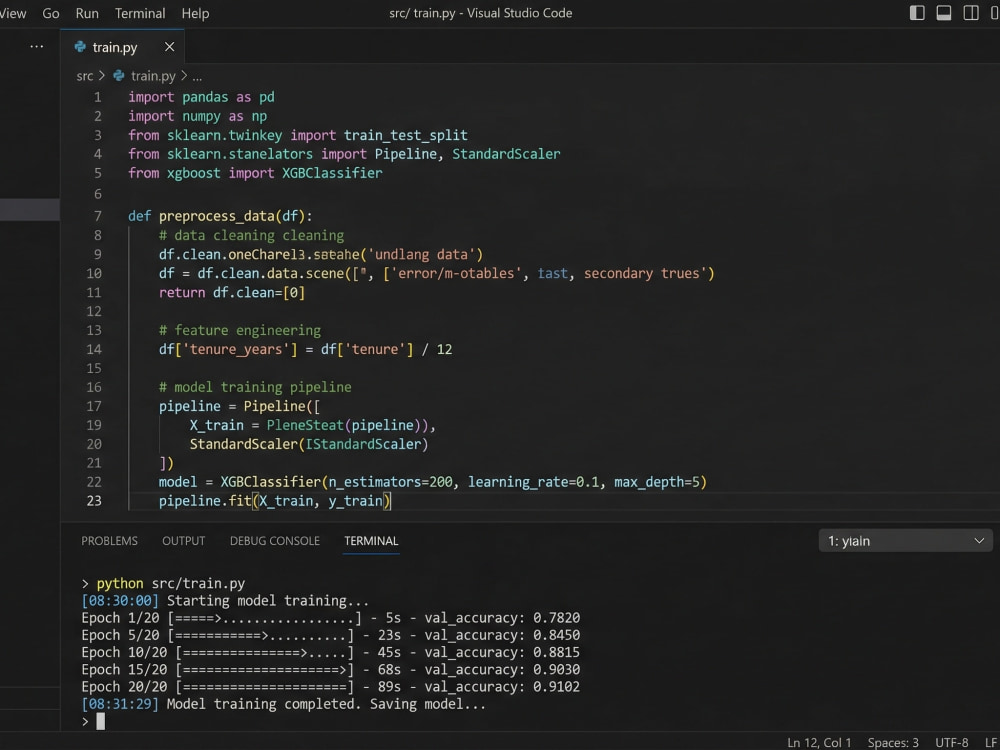The image size is (1000, 750).
Task: Click breadcrumb ellipsis symbol item
Action: pyautogui.click(x=197, y=77)
